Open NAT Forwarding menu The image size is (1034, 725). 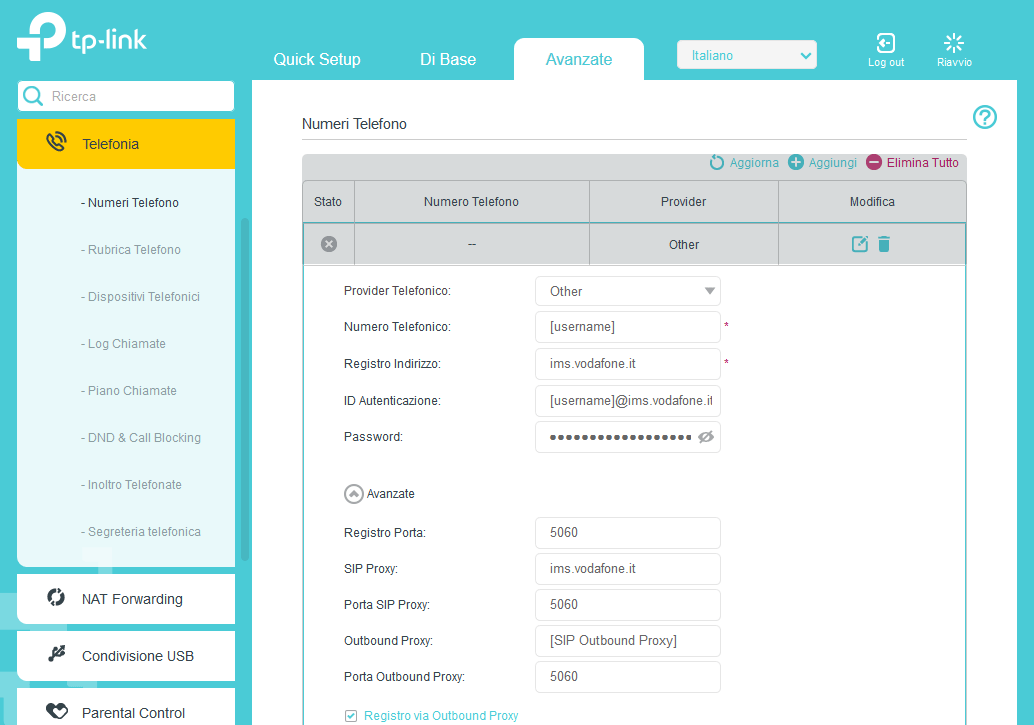coord(125,599)
